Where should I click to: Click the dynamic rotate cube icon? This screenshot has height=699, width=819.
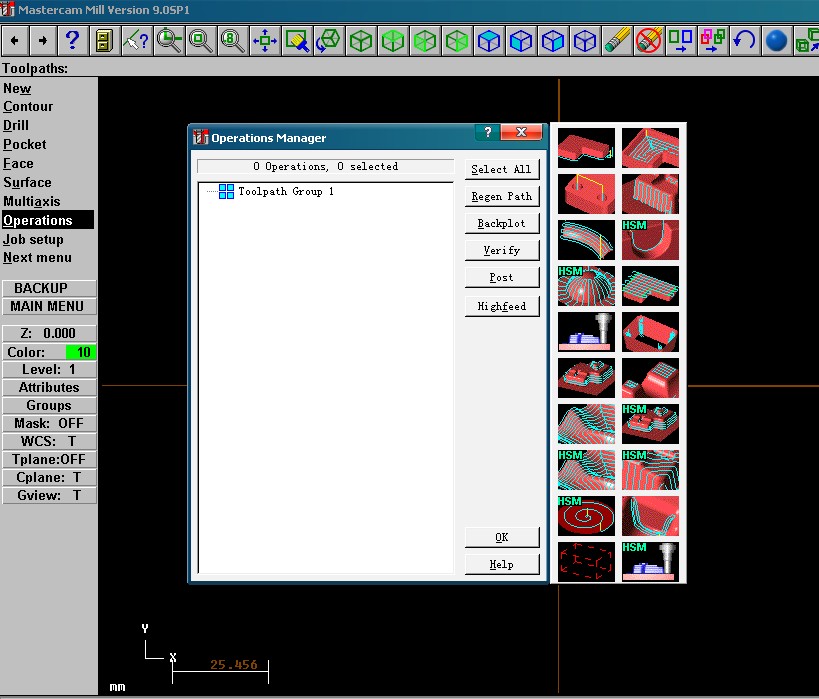point(329,40)
